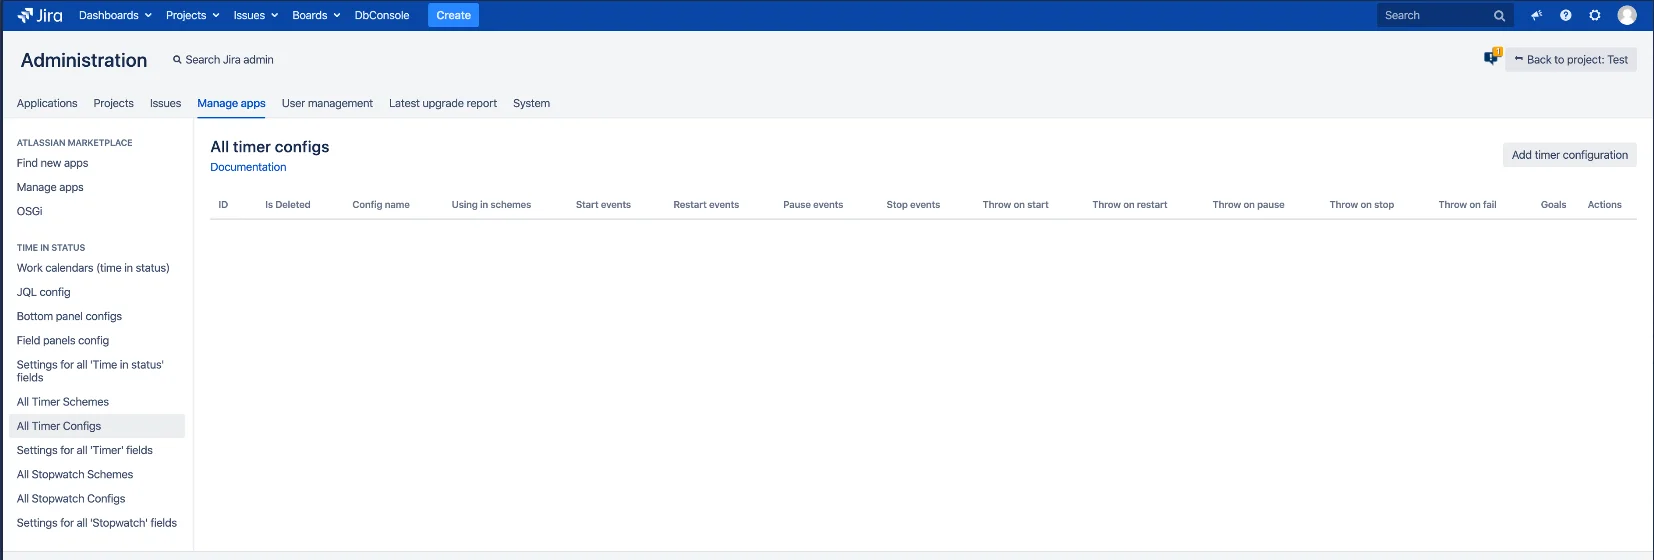Open Settings for all 'Timer' fields
Viewport: 1654px width, 560px height.
click(x=85, y=450)
